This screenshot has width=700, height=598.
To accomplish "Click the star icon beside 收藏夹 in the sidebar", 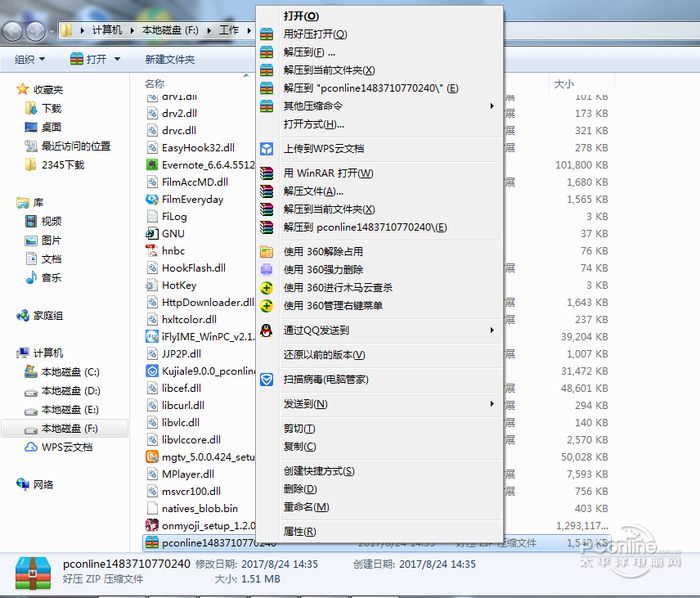I will pyautogui.click(x=22, y=89).
